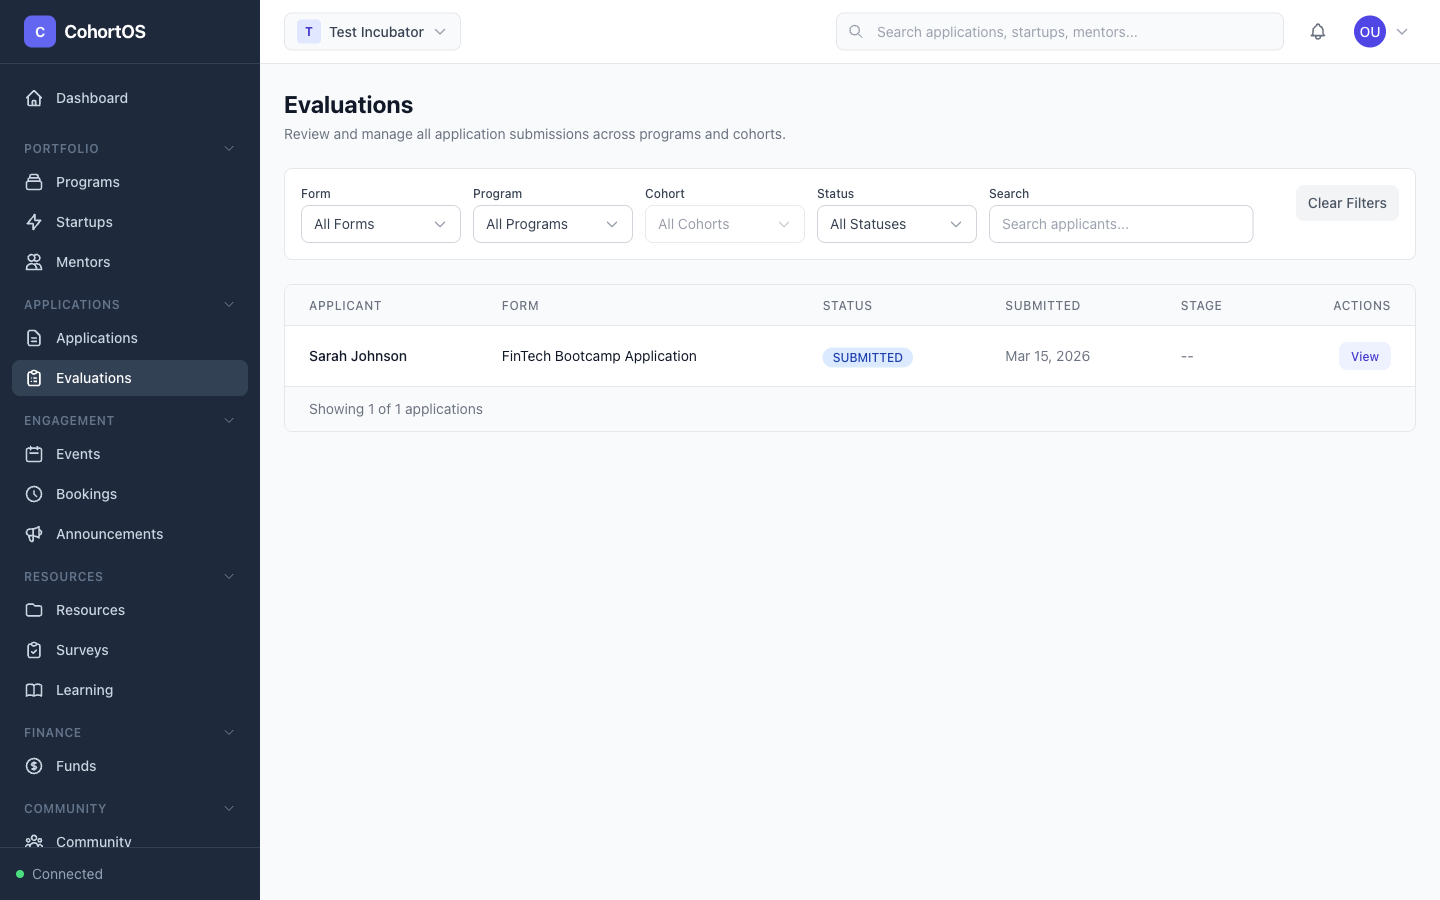
Task: Collapse the PORTFOLIO sidebar section
Action: pyautogui.click(x=229, y=148)
